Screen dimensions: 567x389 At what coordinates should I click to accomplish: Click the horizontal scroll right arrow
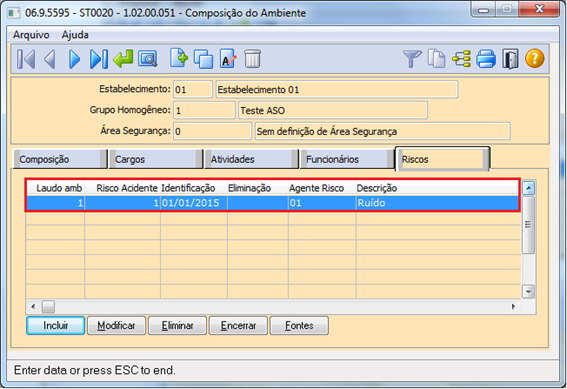point(513,307)
